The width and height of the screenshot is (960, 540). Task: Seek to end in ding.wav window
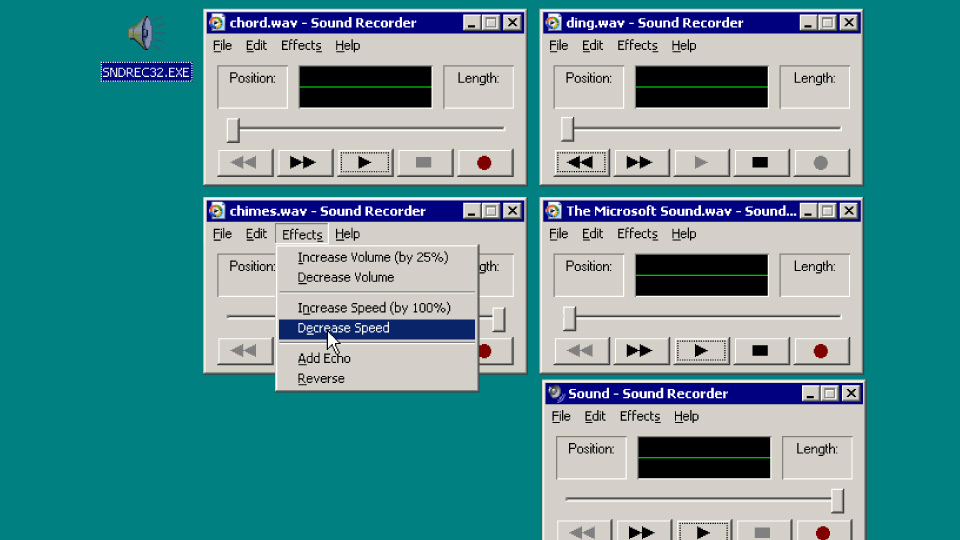tap(641, 163)
